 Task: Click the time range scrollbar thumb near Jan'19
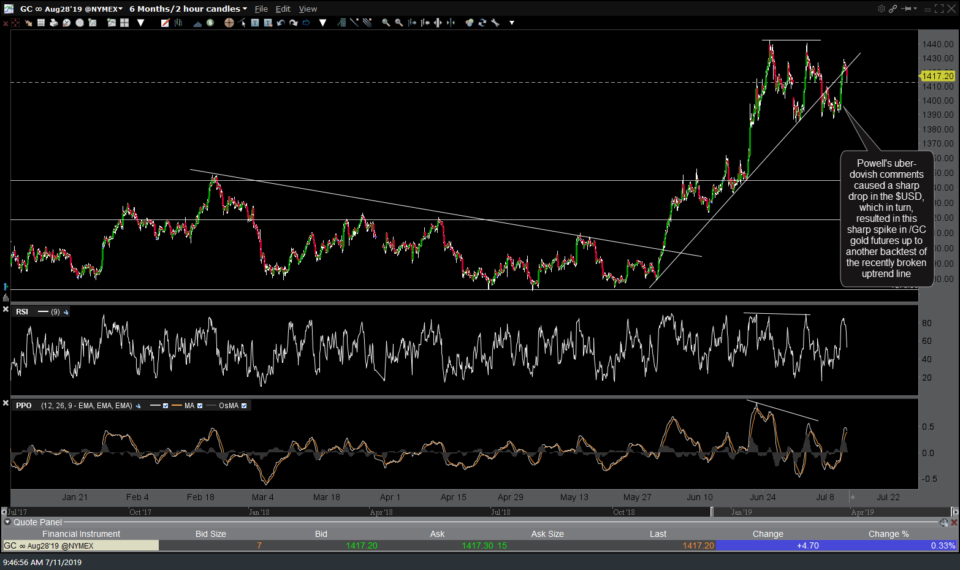[x=711, y=512]
